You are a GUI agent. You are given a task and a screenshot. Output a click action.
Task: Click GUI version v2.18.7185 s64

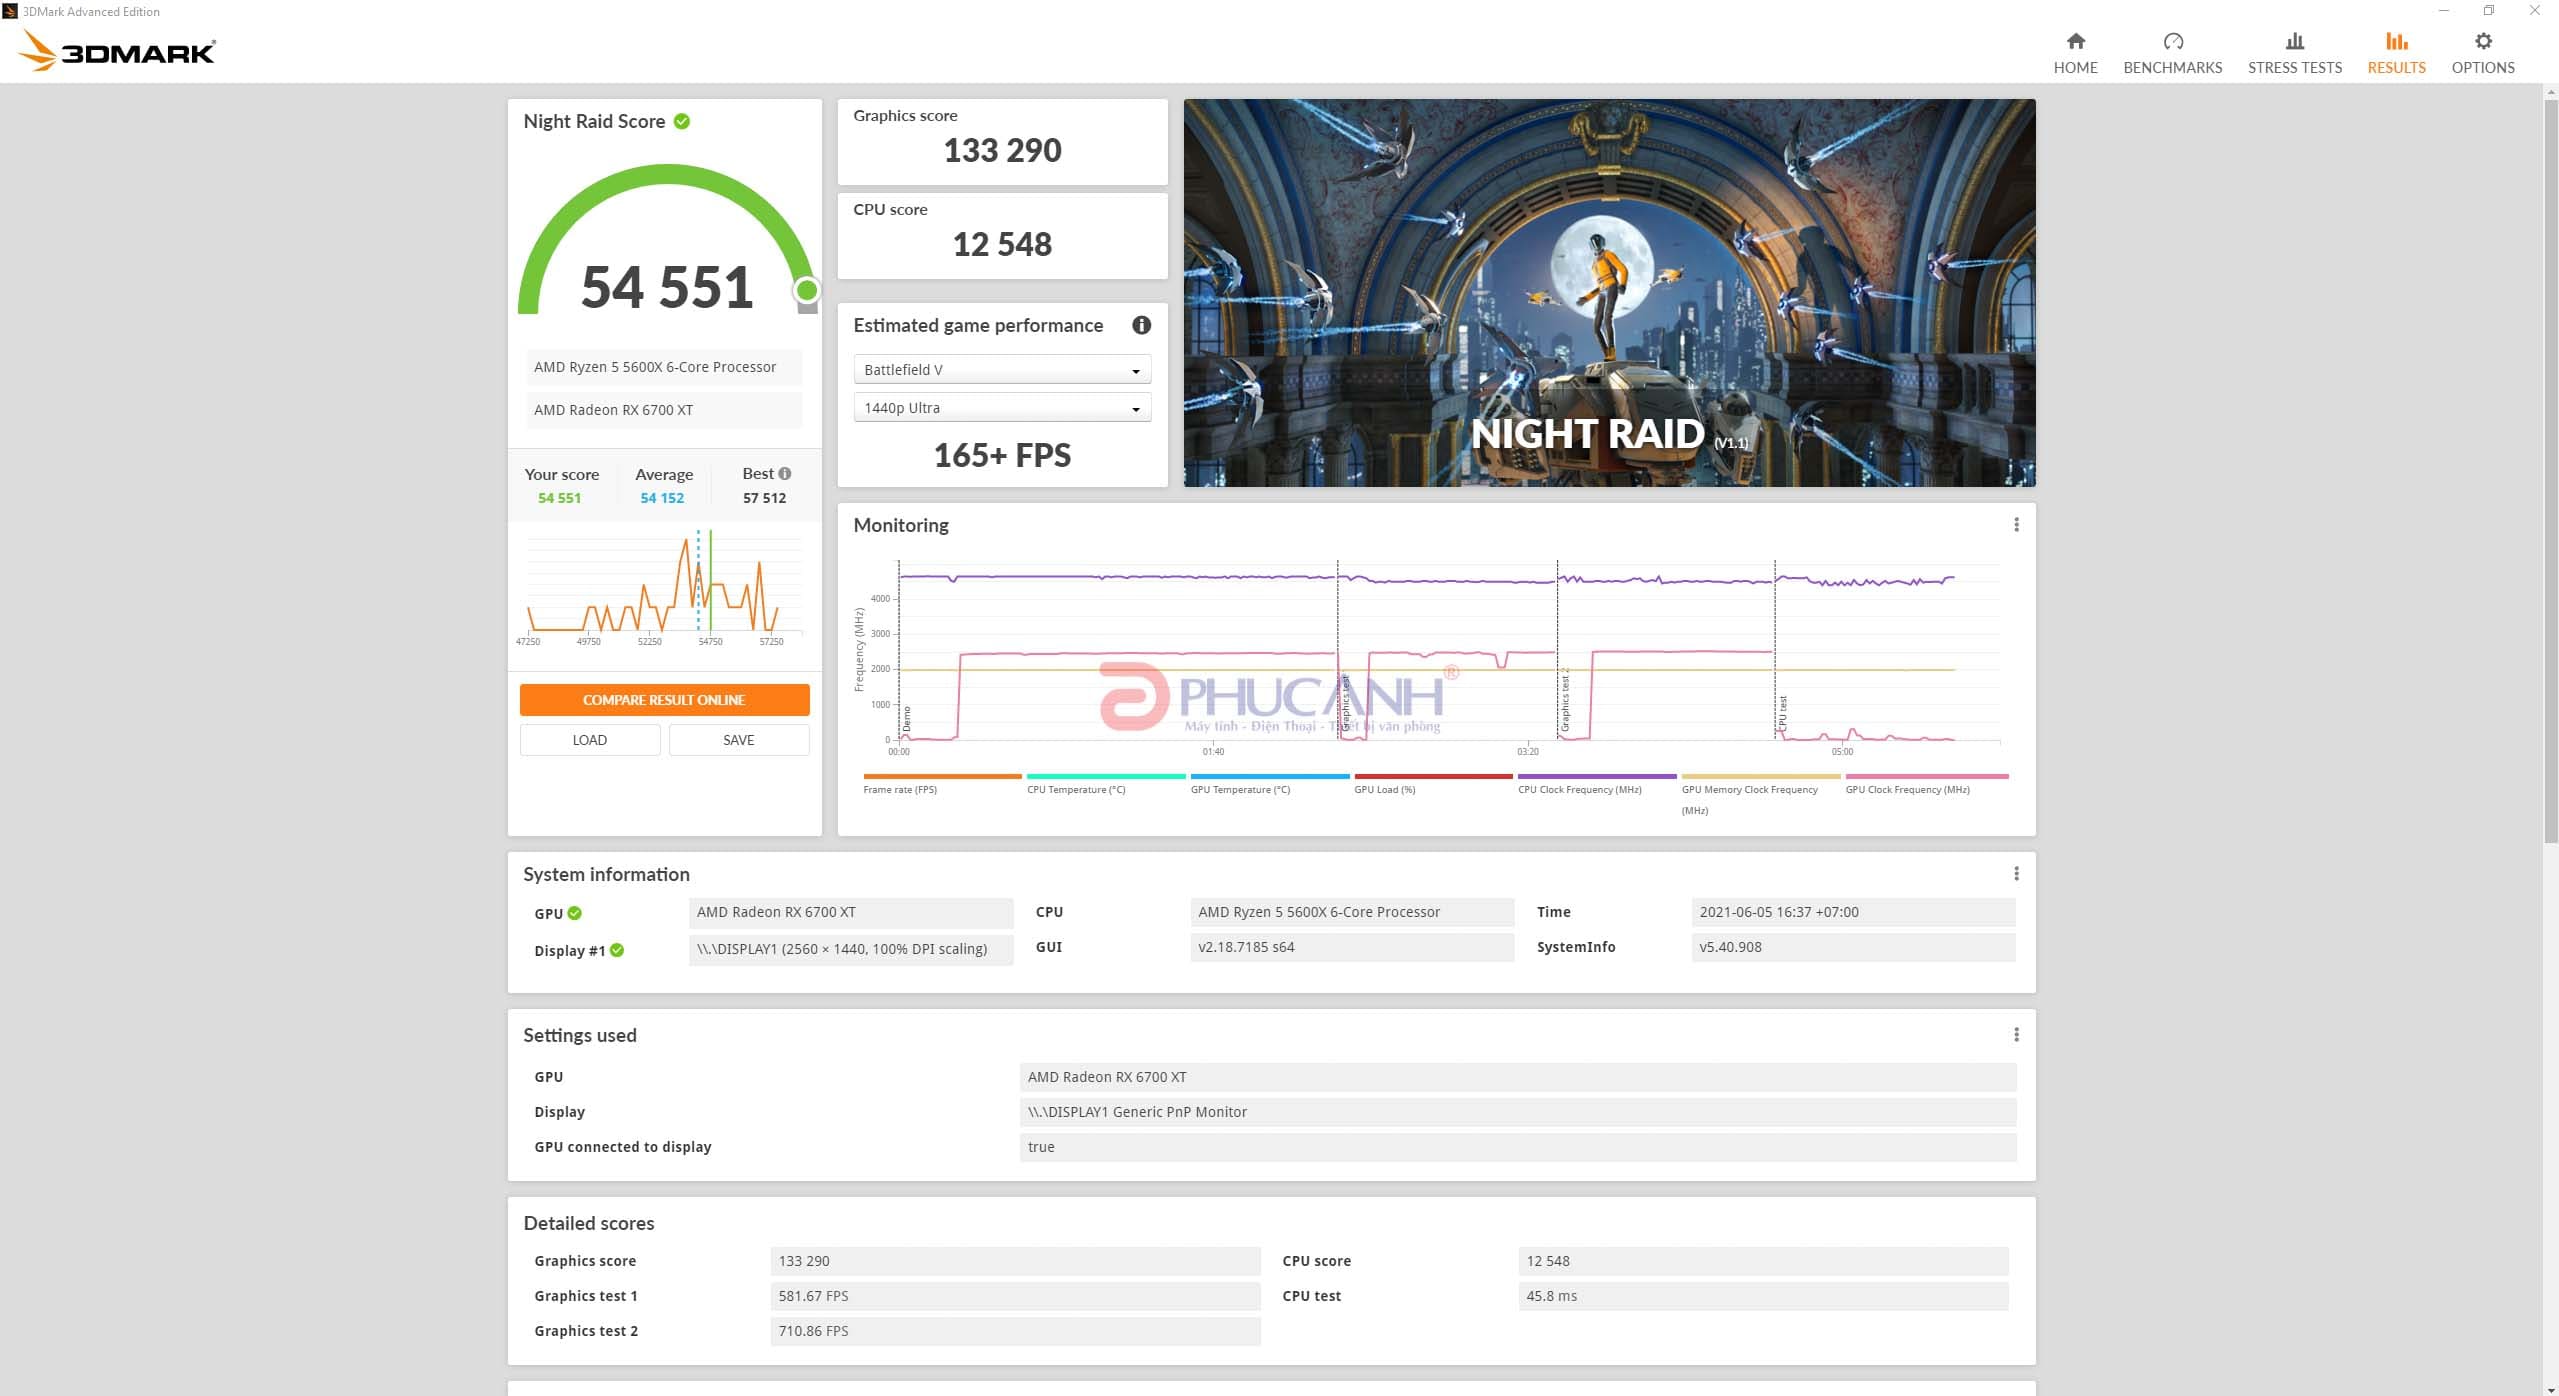point(1352,947)
